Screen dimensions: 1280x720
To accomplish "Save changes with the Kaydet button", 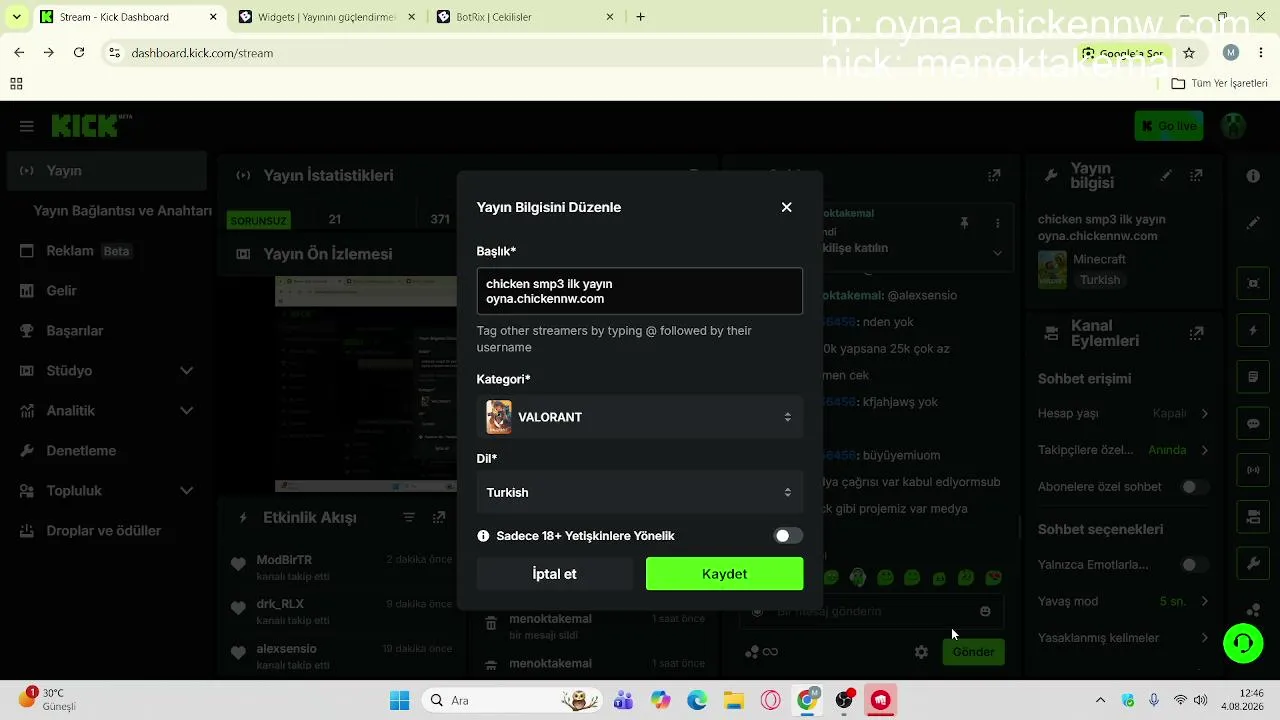I will [725, 574].
